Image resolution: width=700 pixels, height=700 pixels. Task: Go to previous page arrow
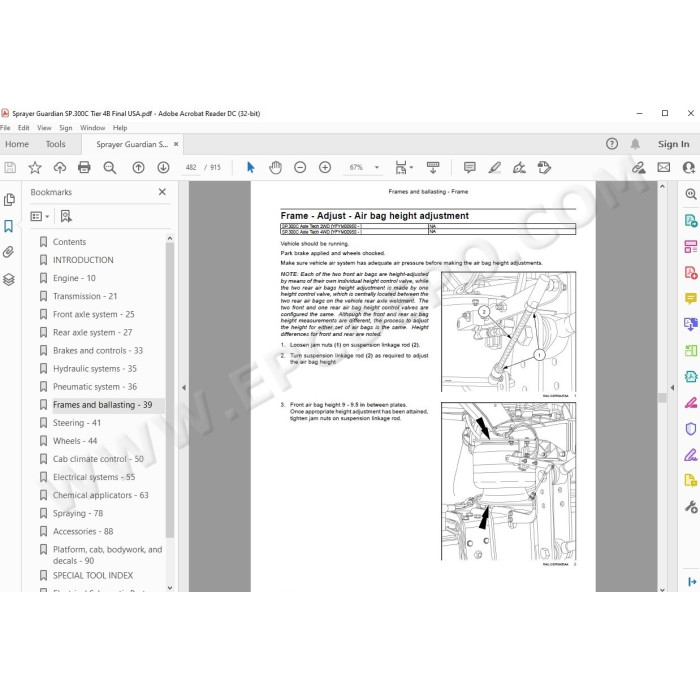click(x=138, y=167)
